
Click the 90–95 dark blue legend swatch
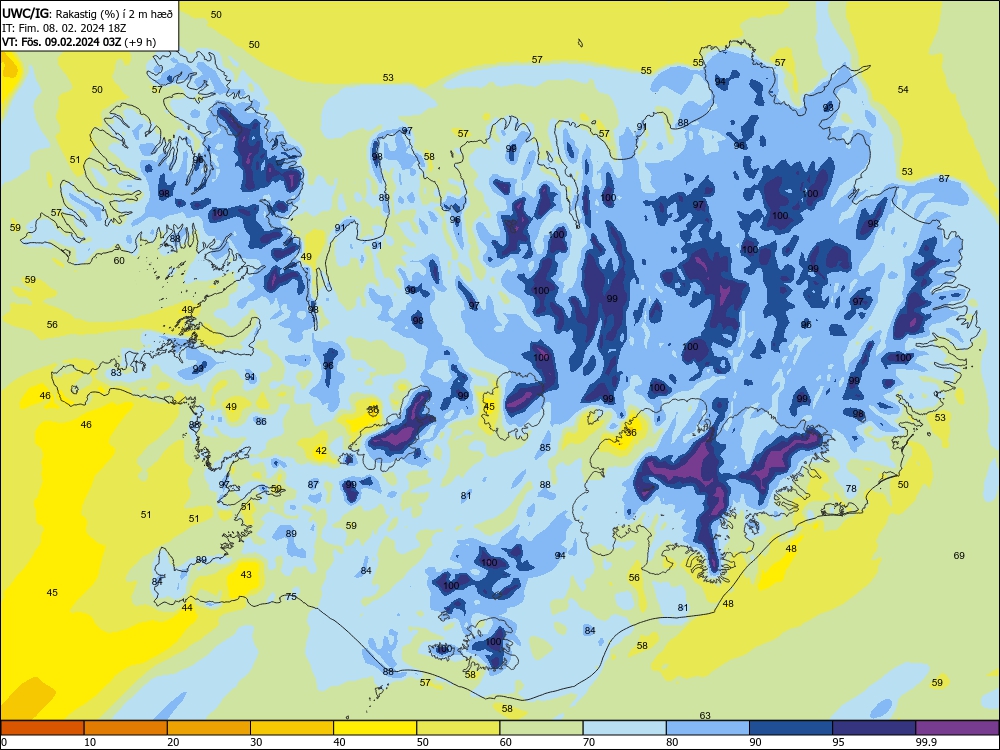coord(791,728)
